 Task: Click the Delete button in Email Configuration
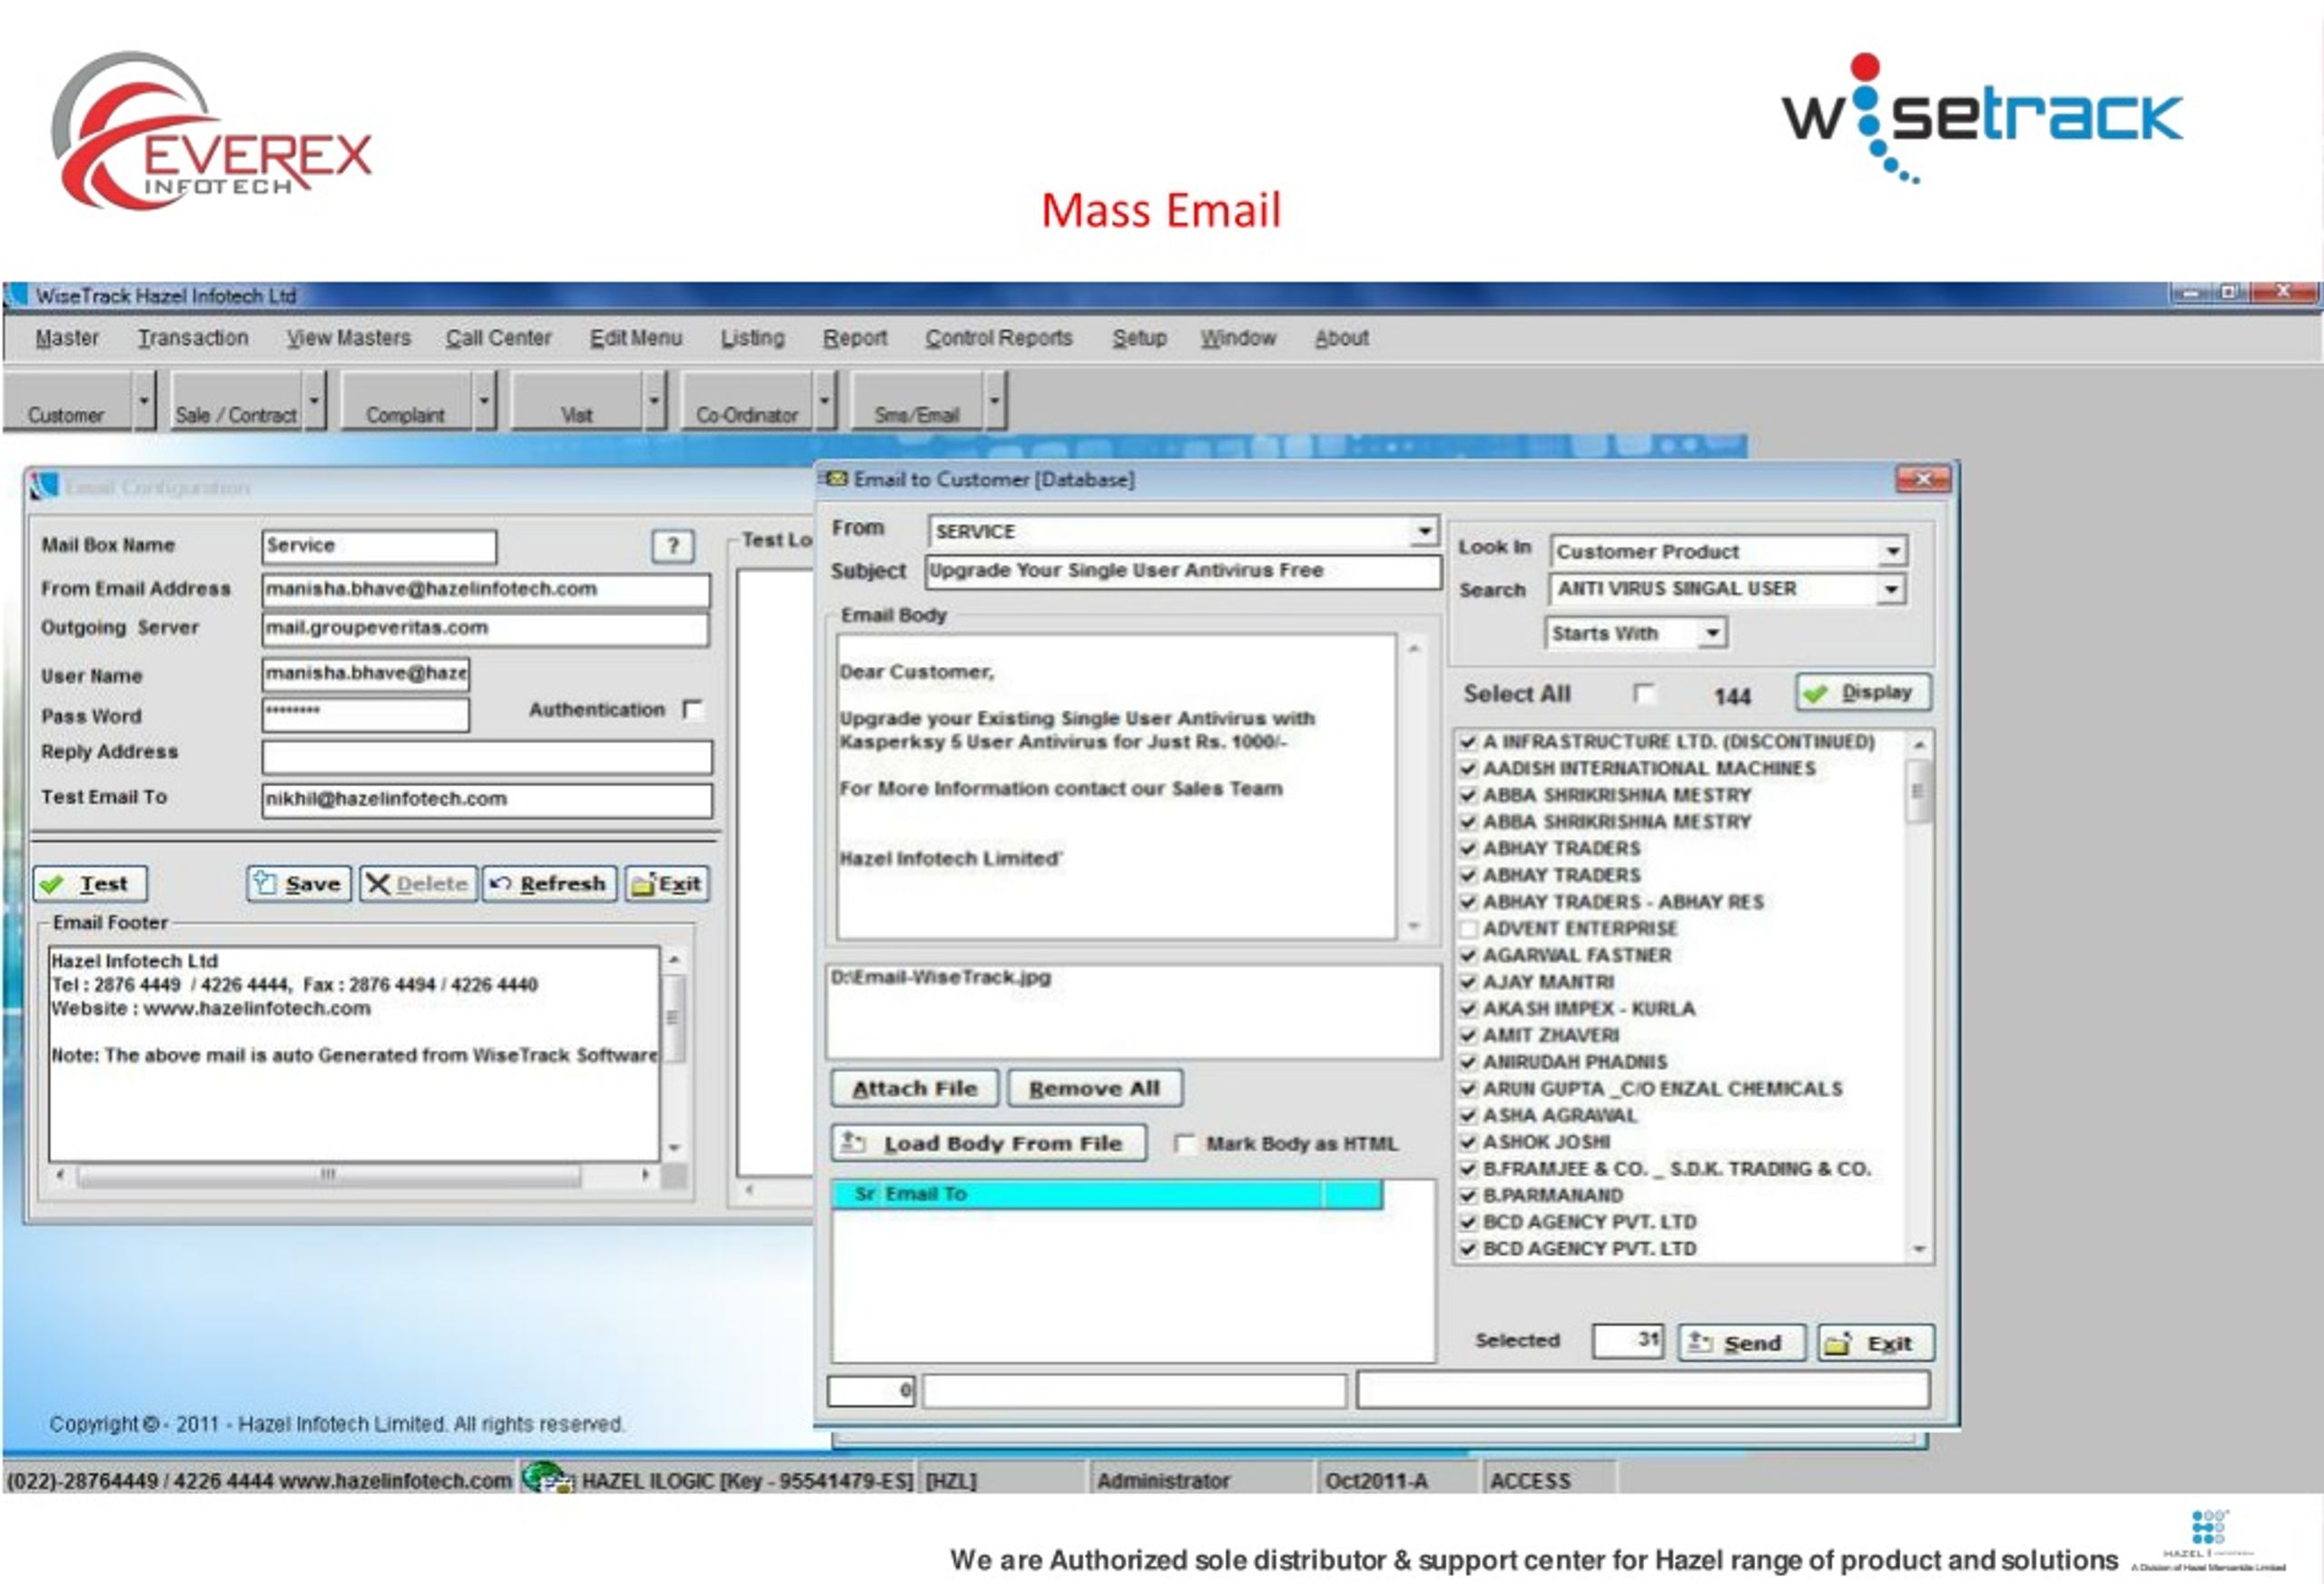pyautogui.click(x=418, y=883)
